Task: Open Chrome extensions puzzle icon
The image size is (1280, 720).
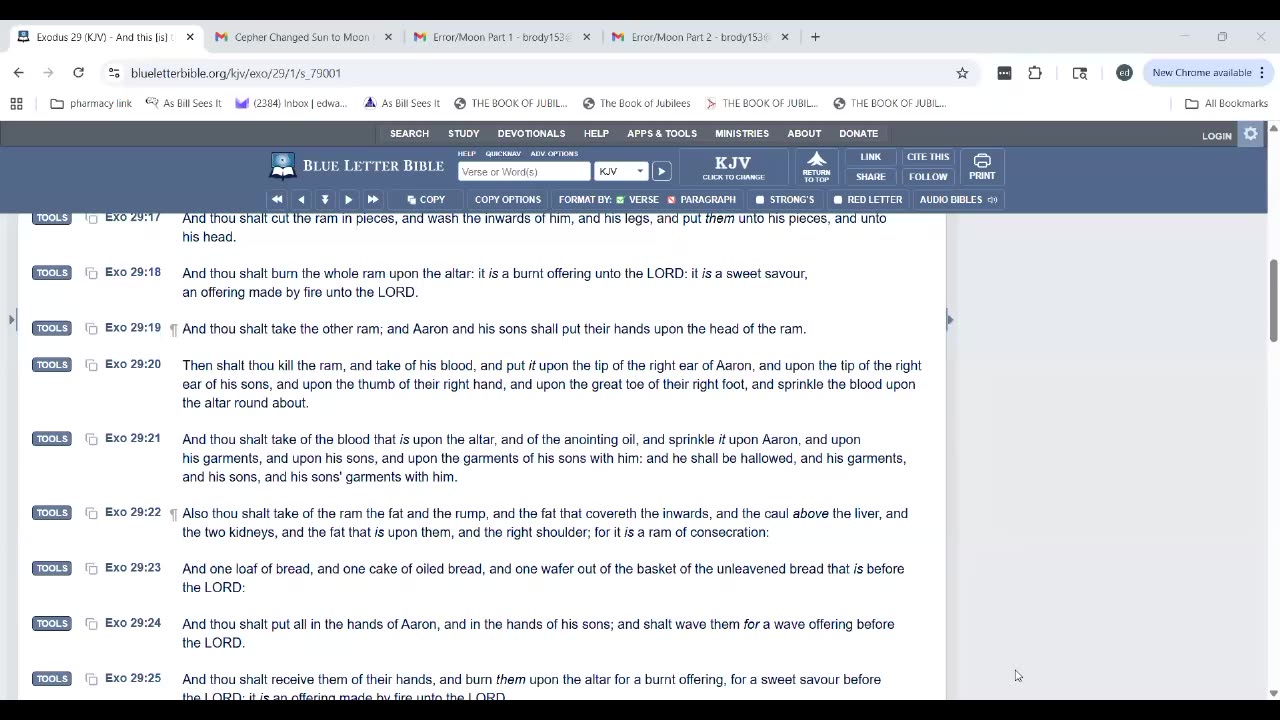Action: click(x=1035, y=73)
